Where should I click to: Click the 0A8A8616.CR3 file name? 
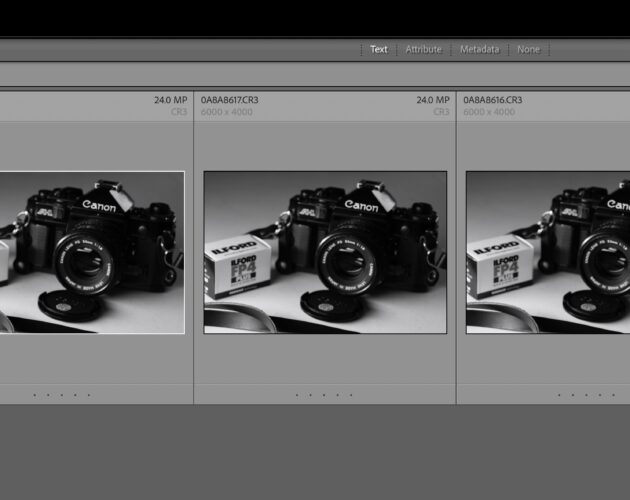coord(493,100)
